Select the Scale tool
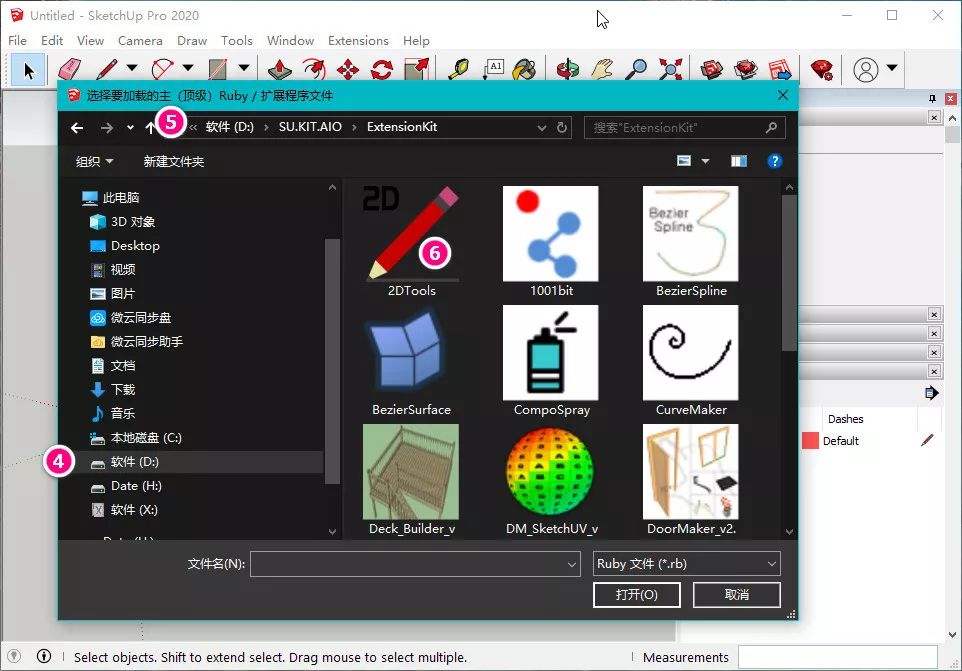The width and height of the screenshot is (962, 671). tap(417, 69)
